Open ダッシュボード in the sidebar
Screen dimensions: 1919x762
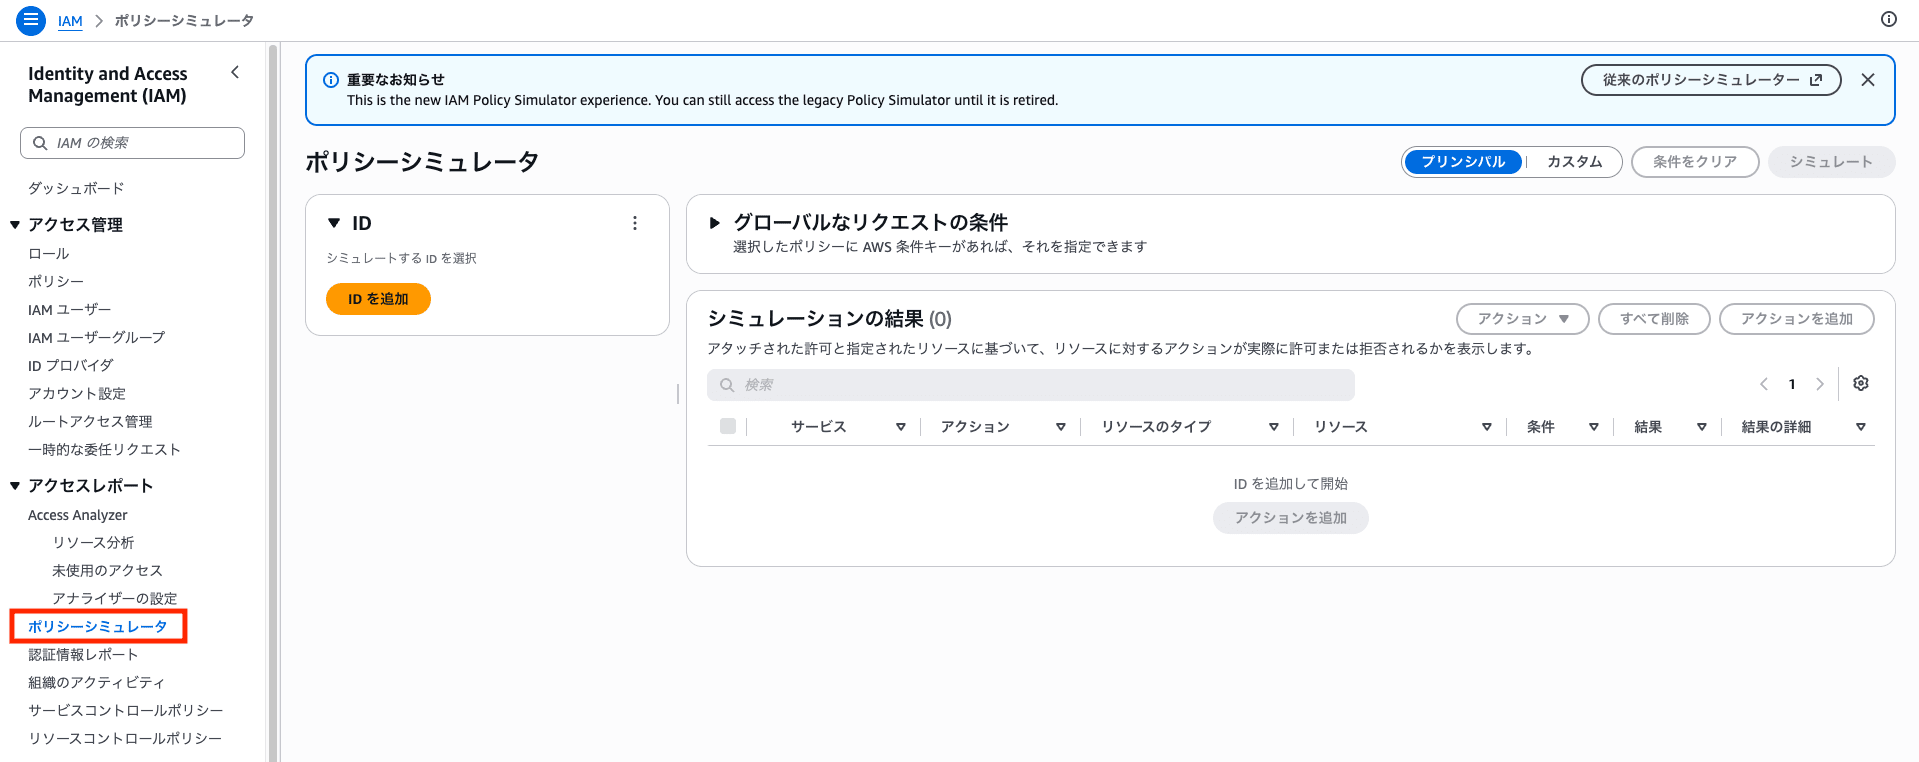tap(76, 188)
